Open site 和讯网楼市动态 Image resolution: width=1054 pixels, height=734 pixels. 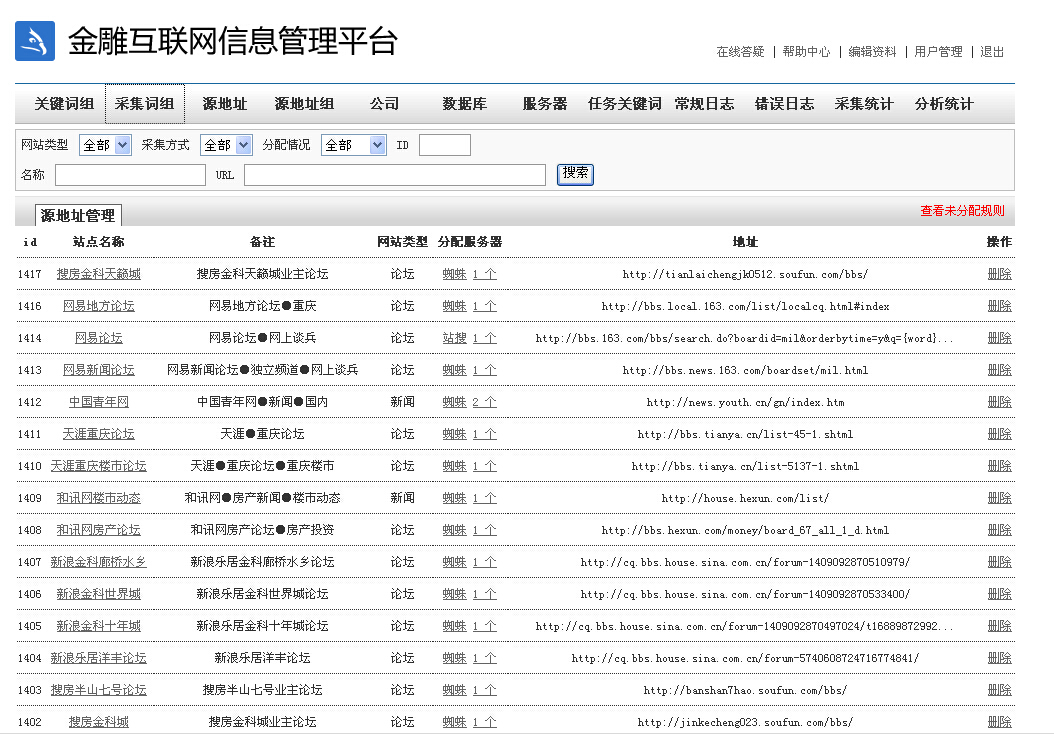(99, 498)
